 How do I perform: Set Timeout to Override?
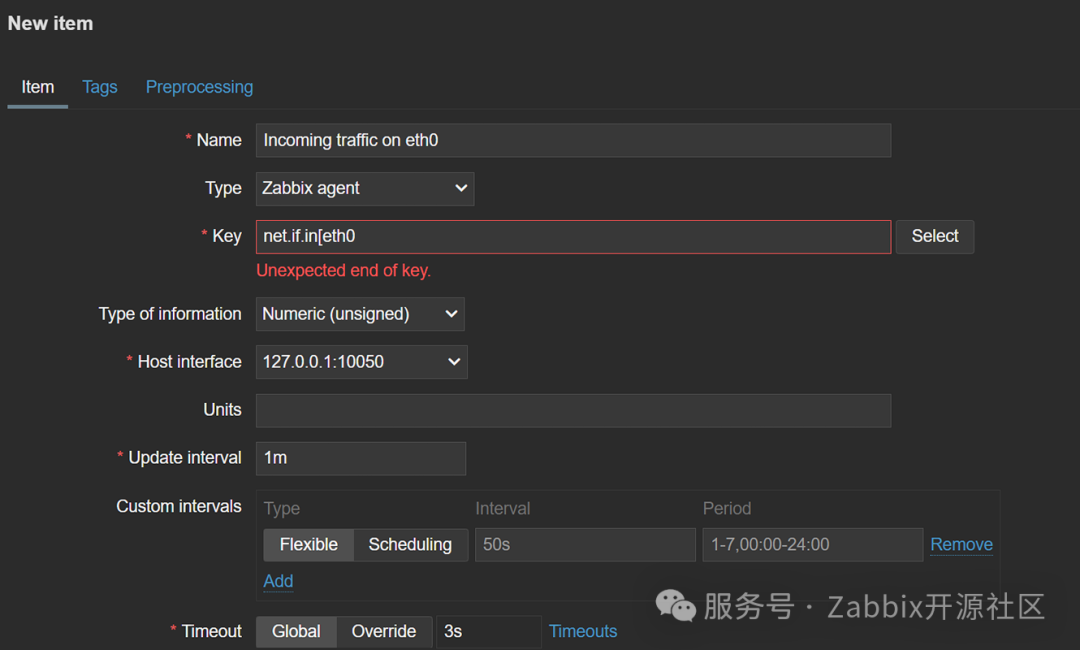pyautogui.click(x=384, y=631)
